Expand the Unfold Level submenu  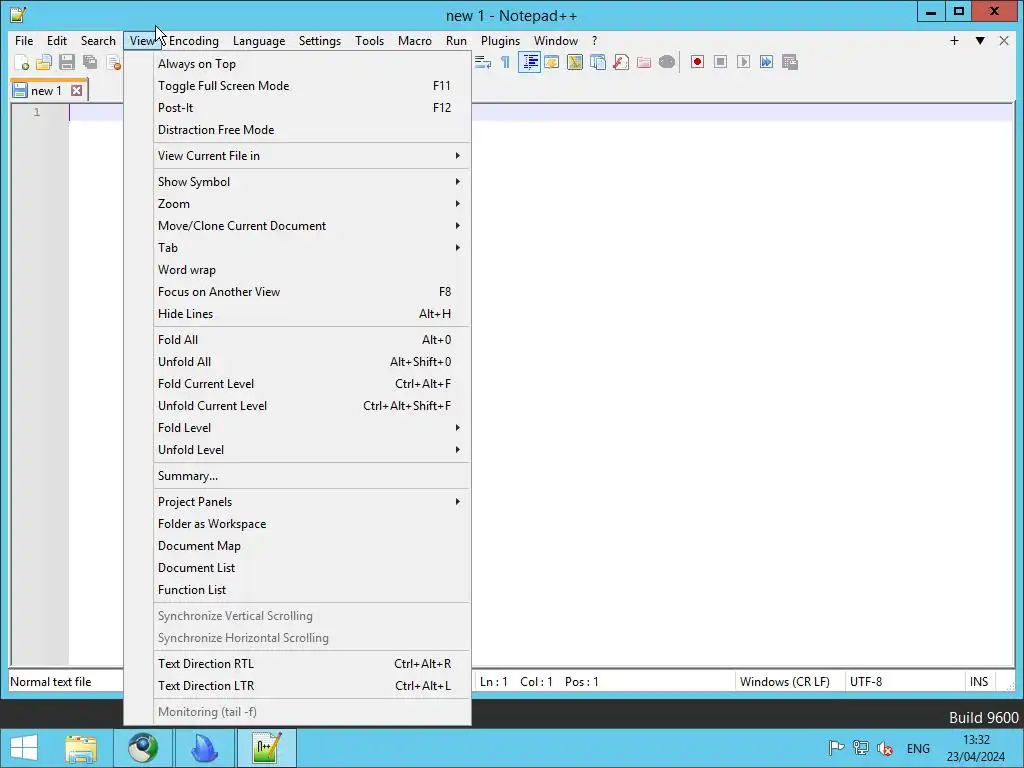click(312, 450)
